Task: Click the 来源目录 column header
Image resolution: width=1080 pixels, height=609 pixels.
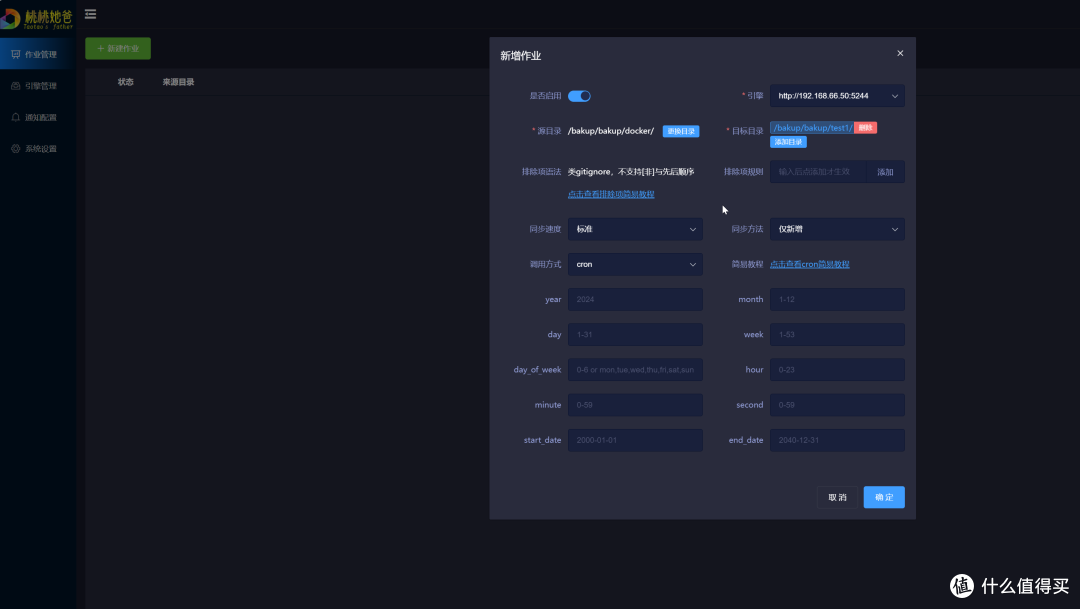Action: [178, 82]
